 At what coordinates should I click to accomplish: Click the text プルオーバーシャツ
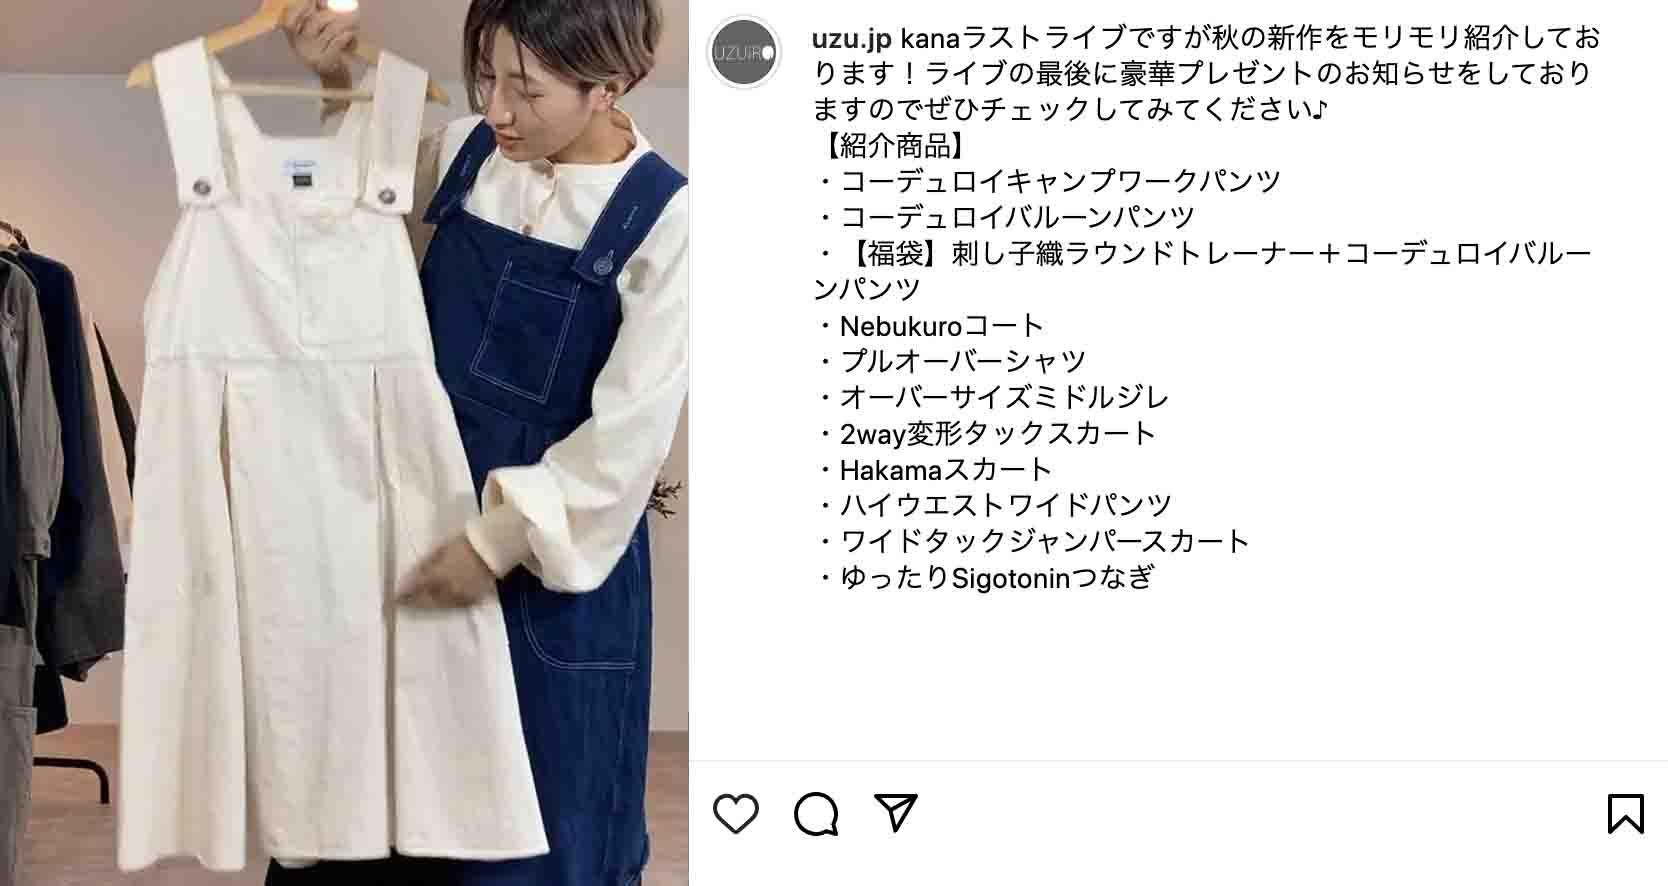[x=963, y=361]
